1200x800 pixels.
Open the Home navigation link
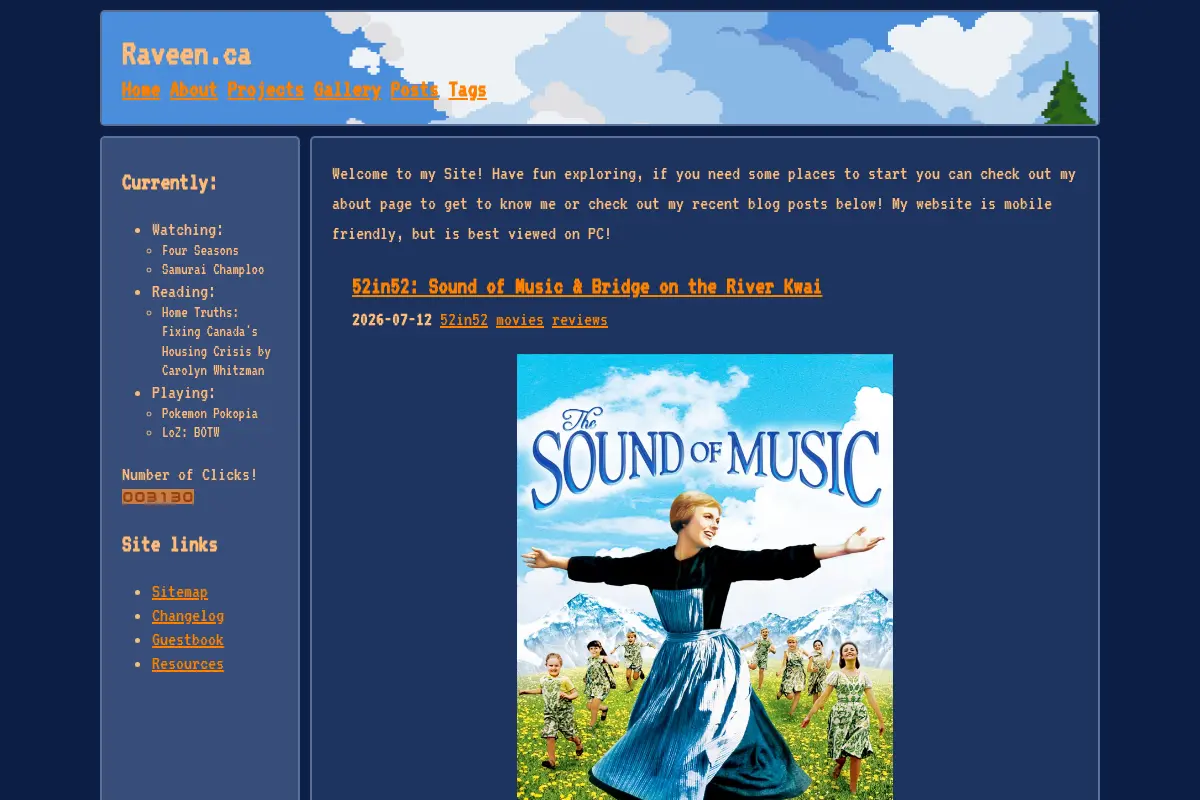point(141,90)
